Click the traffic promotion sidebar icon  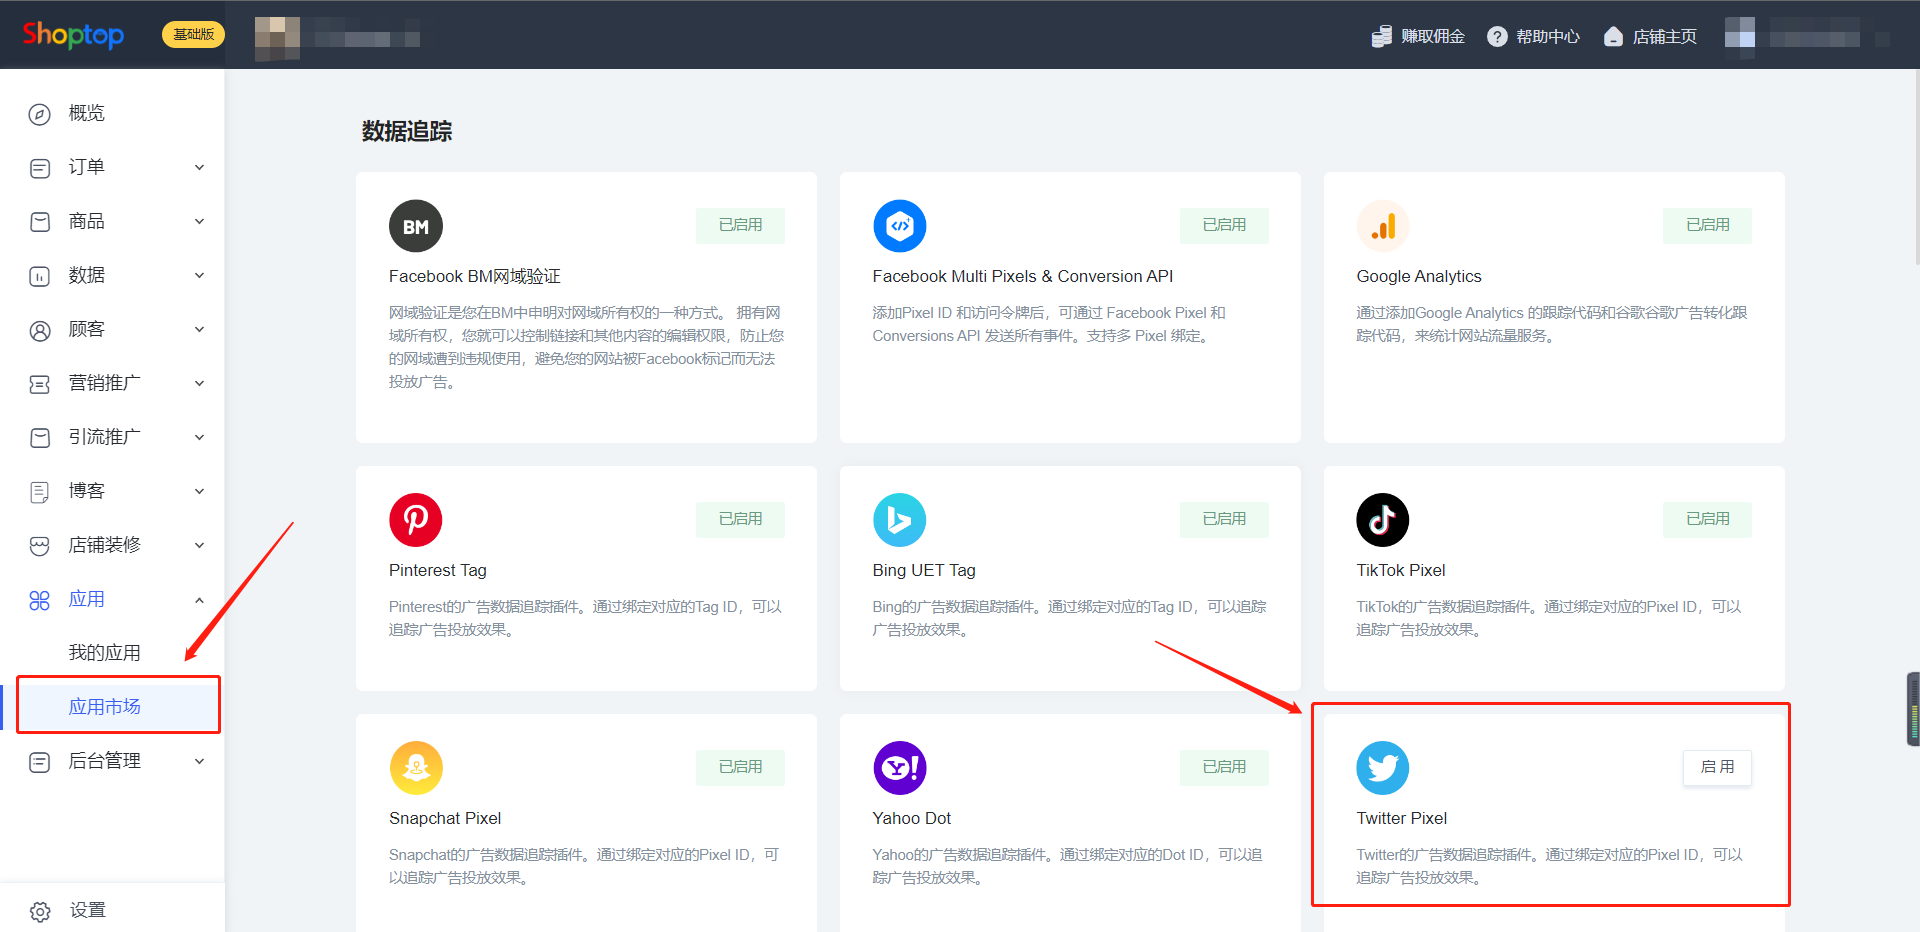click(40, 438)
